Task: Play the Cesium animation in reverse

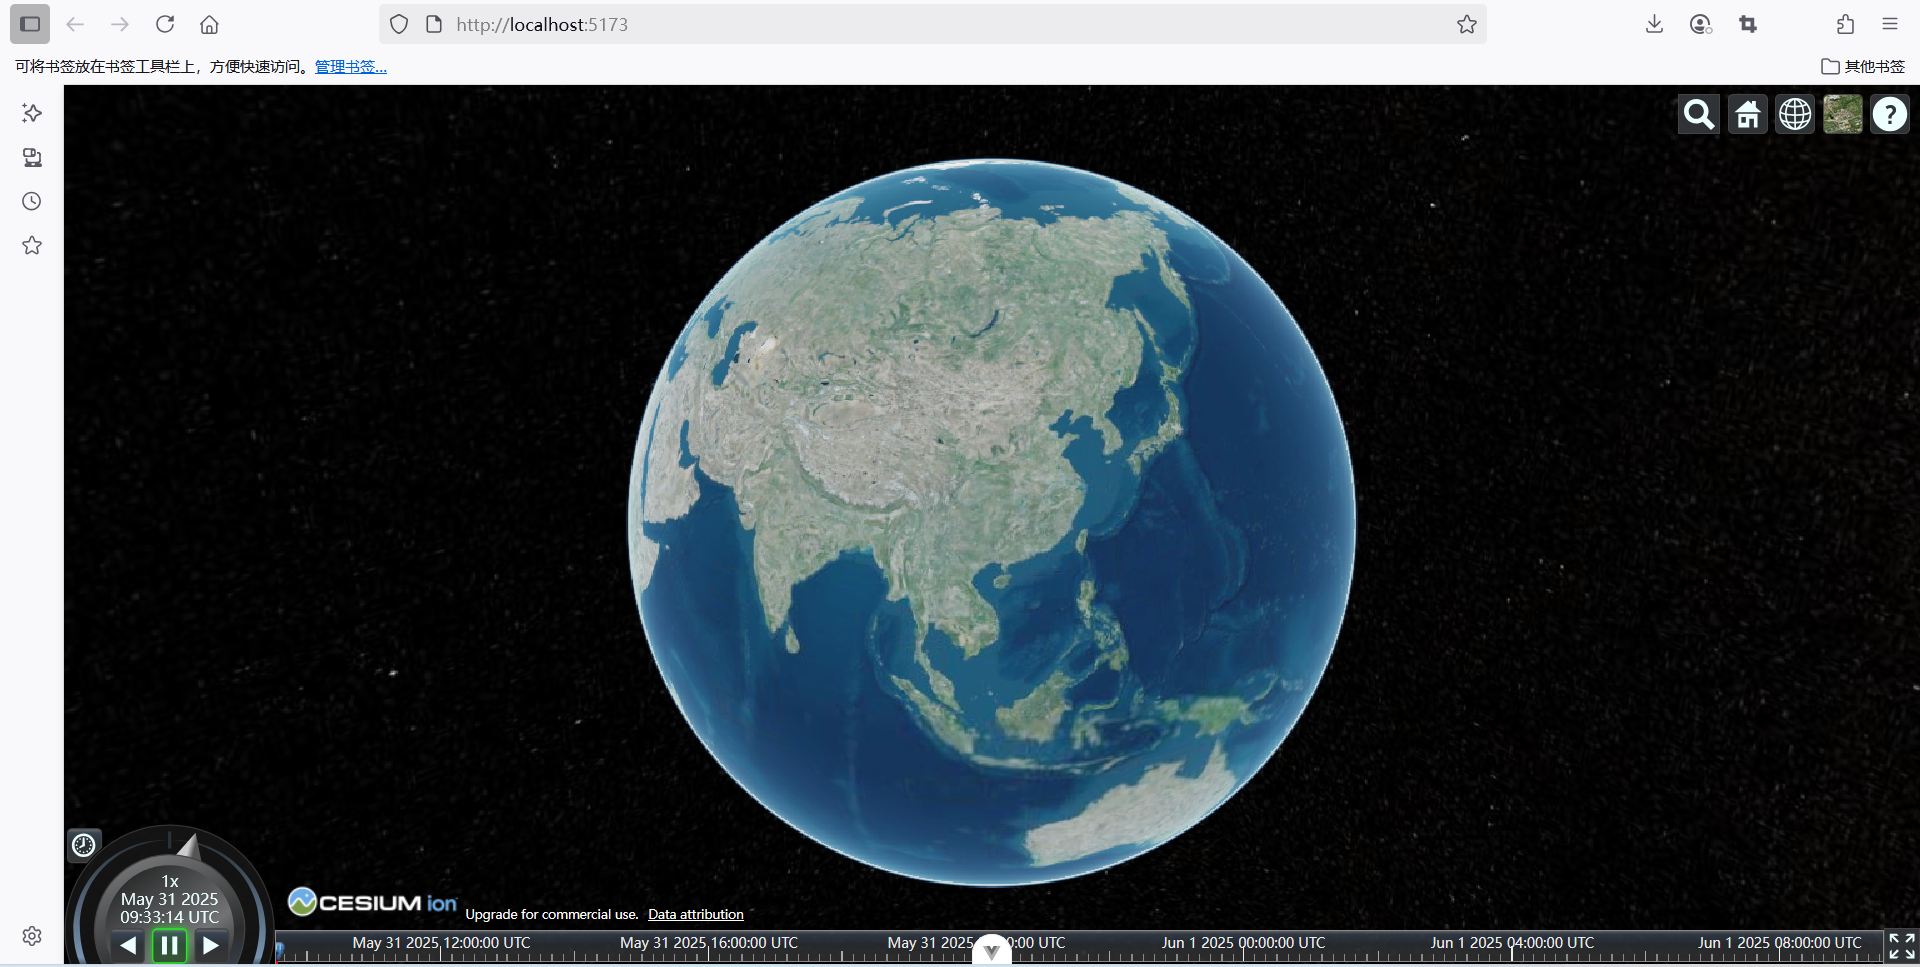Action: pyautogui.click(x=128, y=945)
